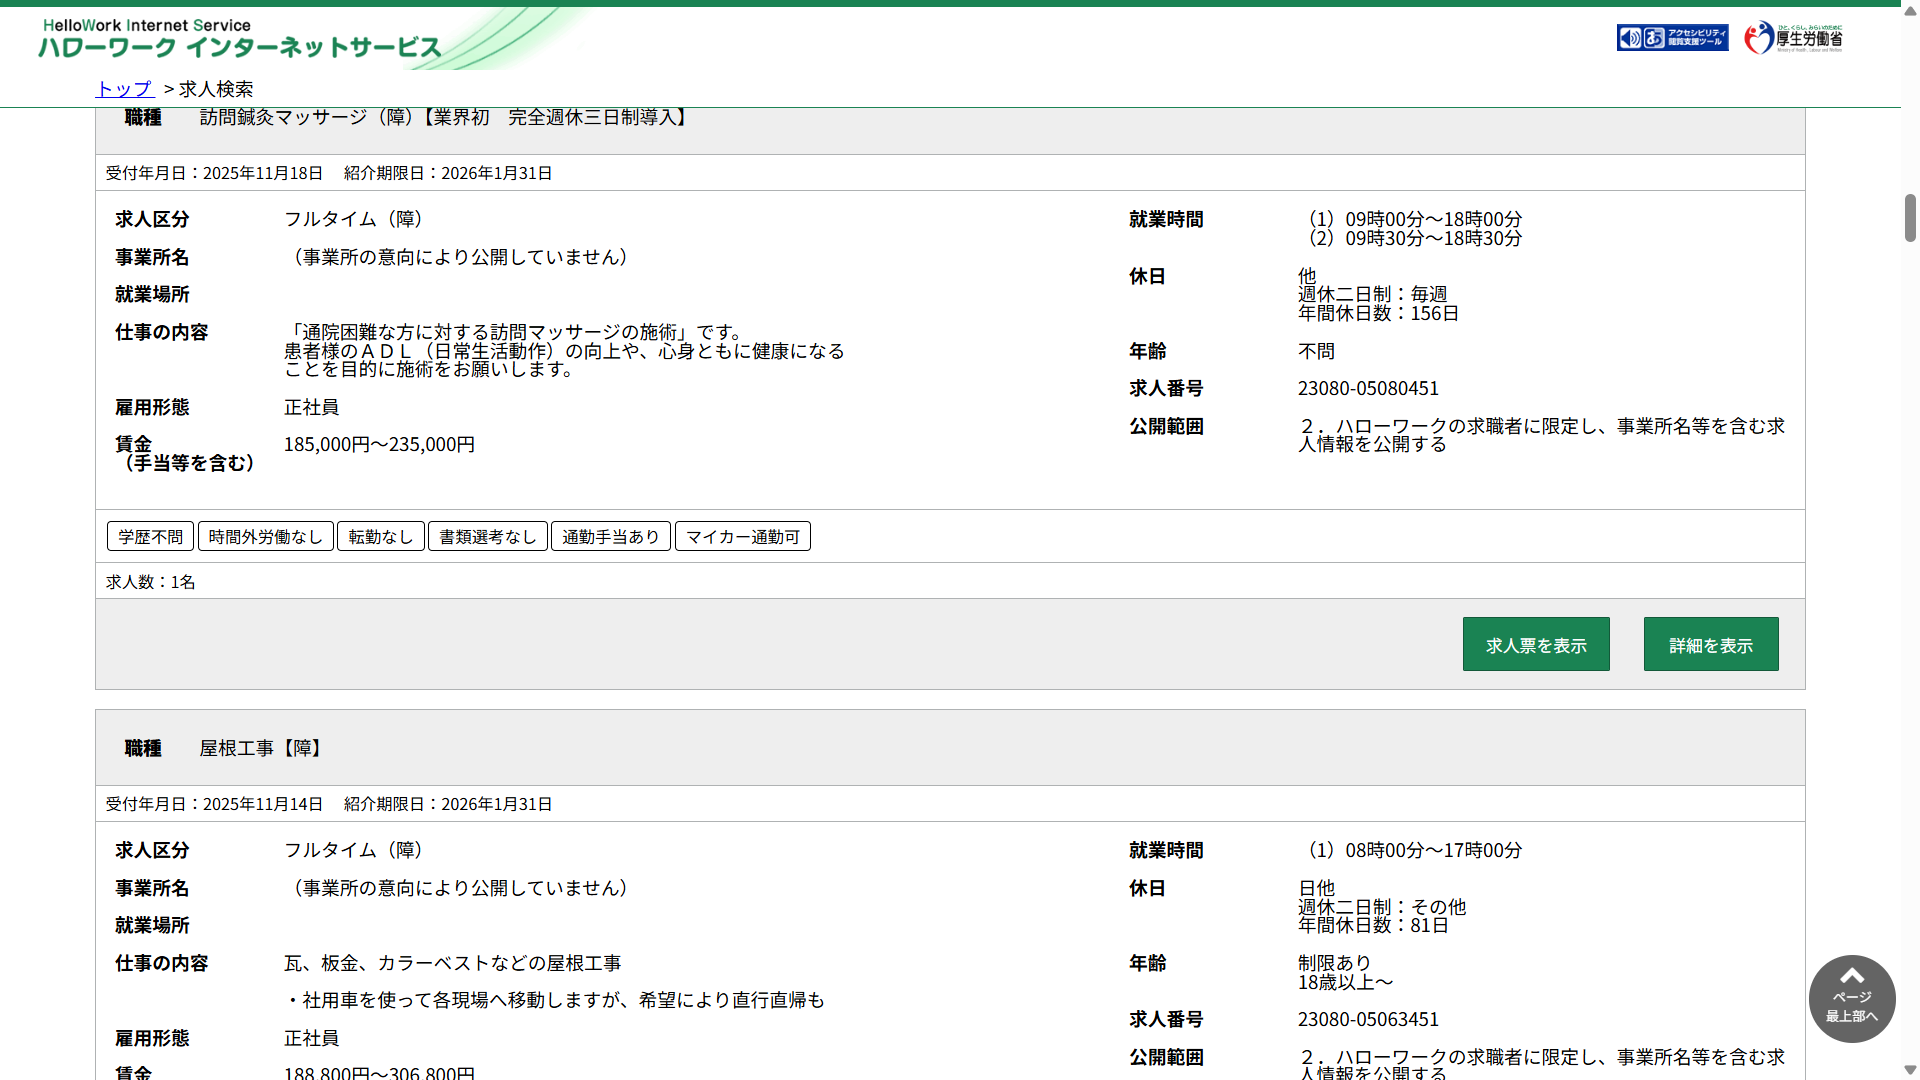Show 求人票 for massage job listing
Image resolution: width=1920 pixels, height=1080 pixels.
point(1535,645)
